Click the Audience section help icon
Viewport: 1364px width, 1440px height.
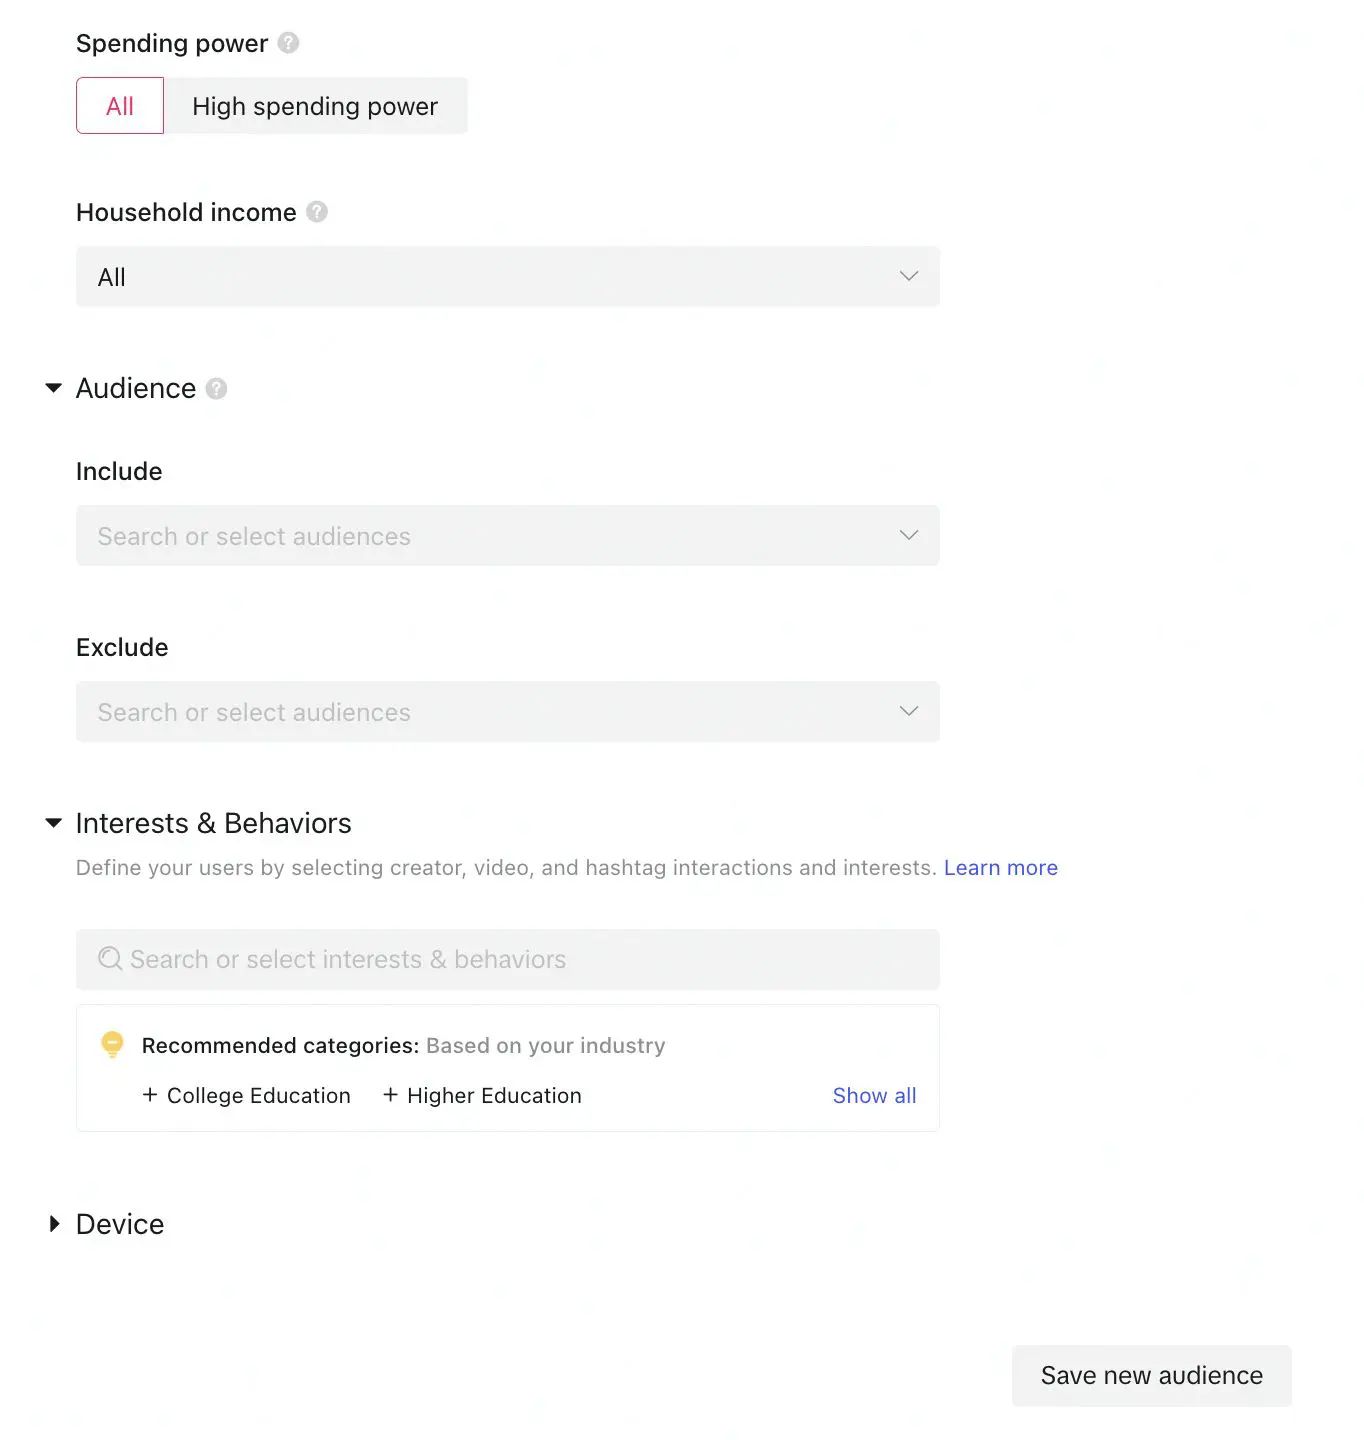216,388
